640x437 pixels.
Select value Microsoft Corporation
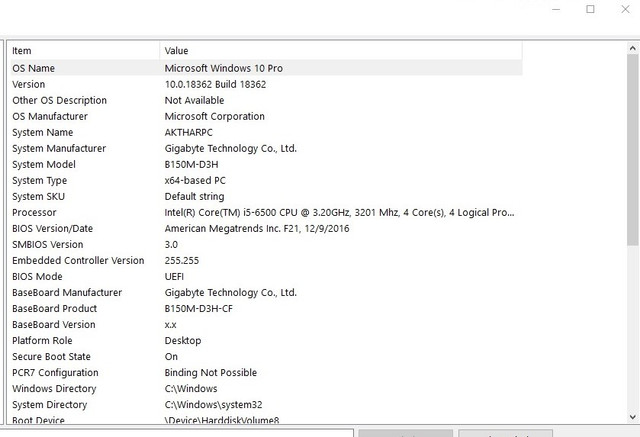(x=215, y=116)
